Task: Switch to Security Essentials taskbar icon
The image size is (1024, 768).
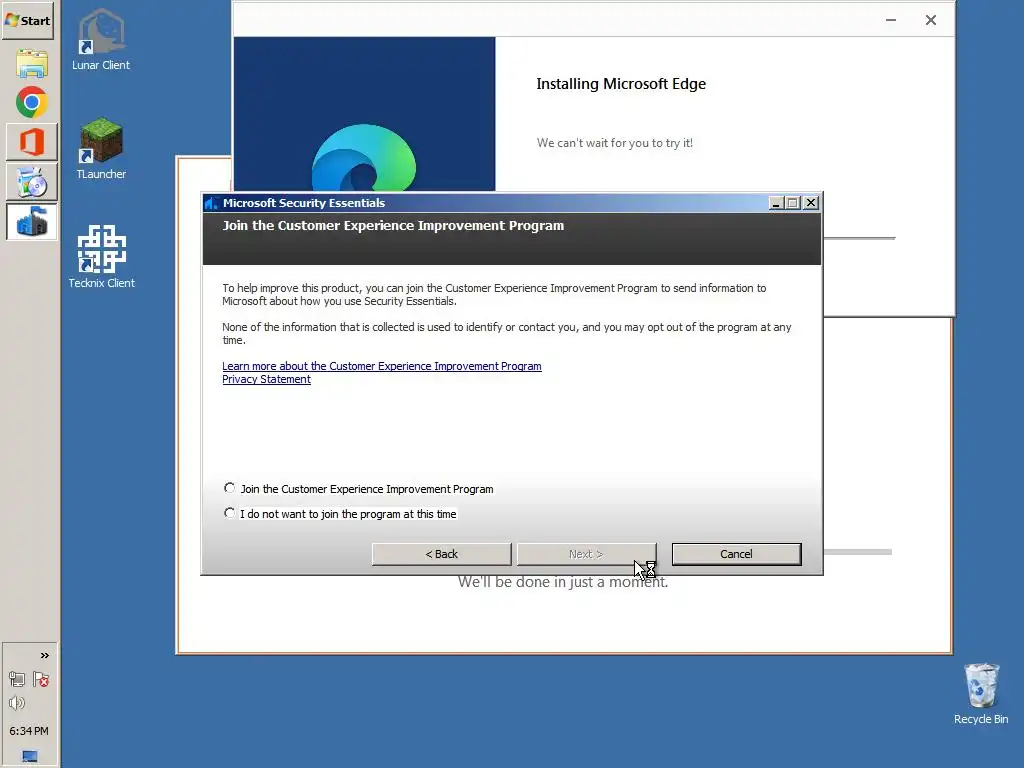Action: click(x=31, y=221)
